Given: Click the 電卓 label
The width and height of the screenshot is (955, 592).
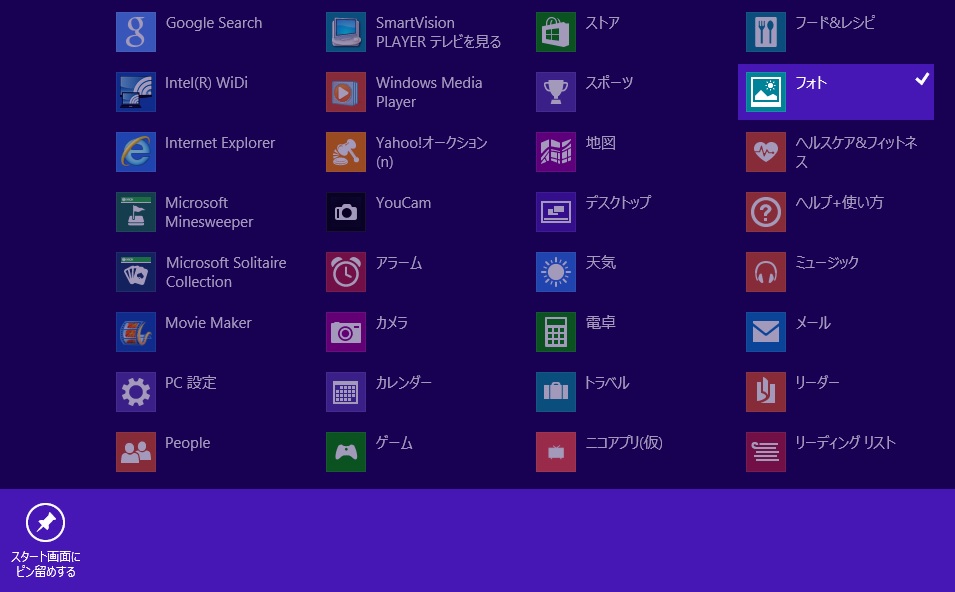Looking at the screenshot, I should click(x=601, y=322).
